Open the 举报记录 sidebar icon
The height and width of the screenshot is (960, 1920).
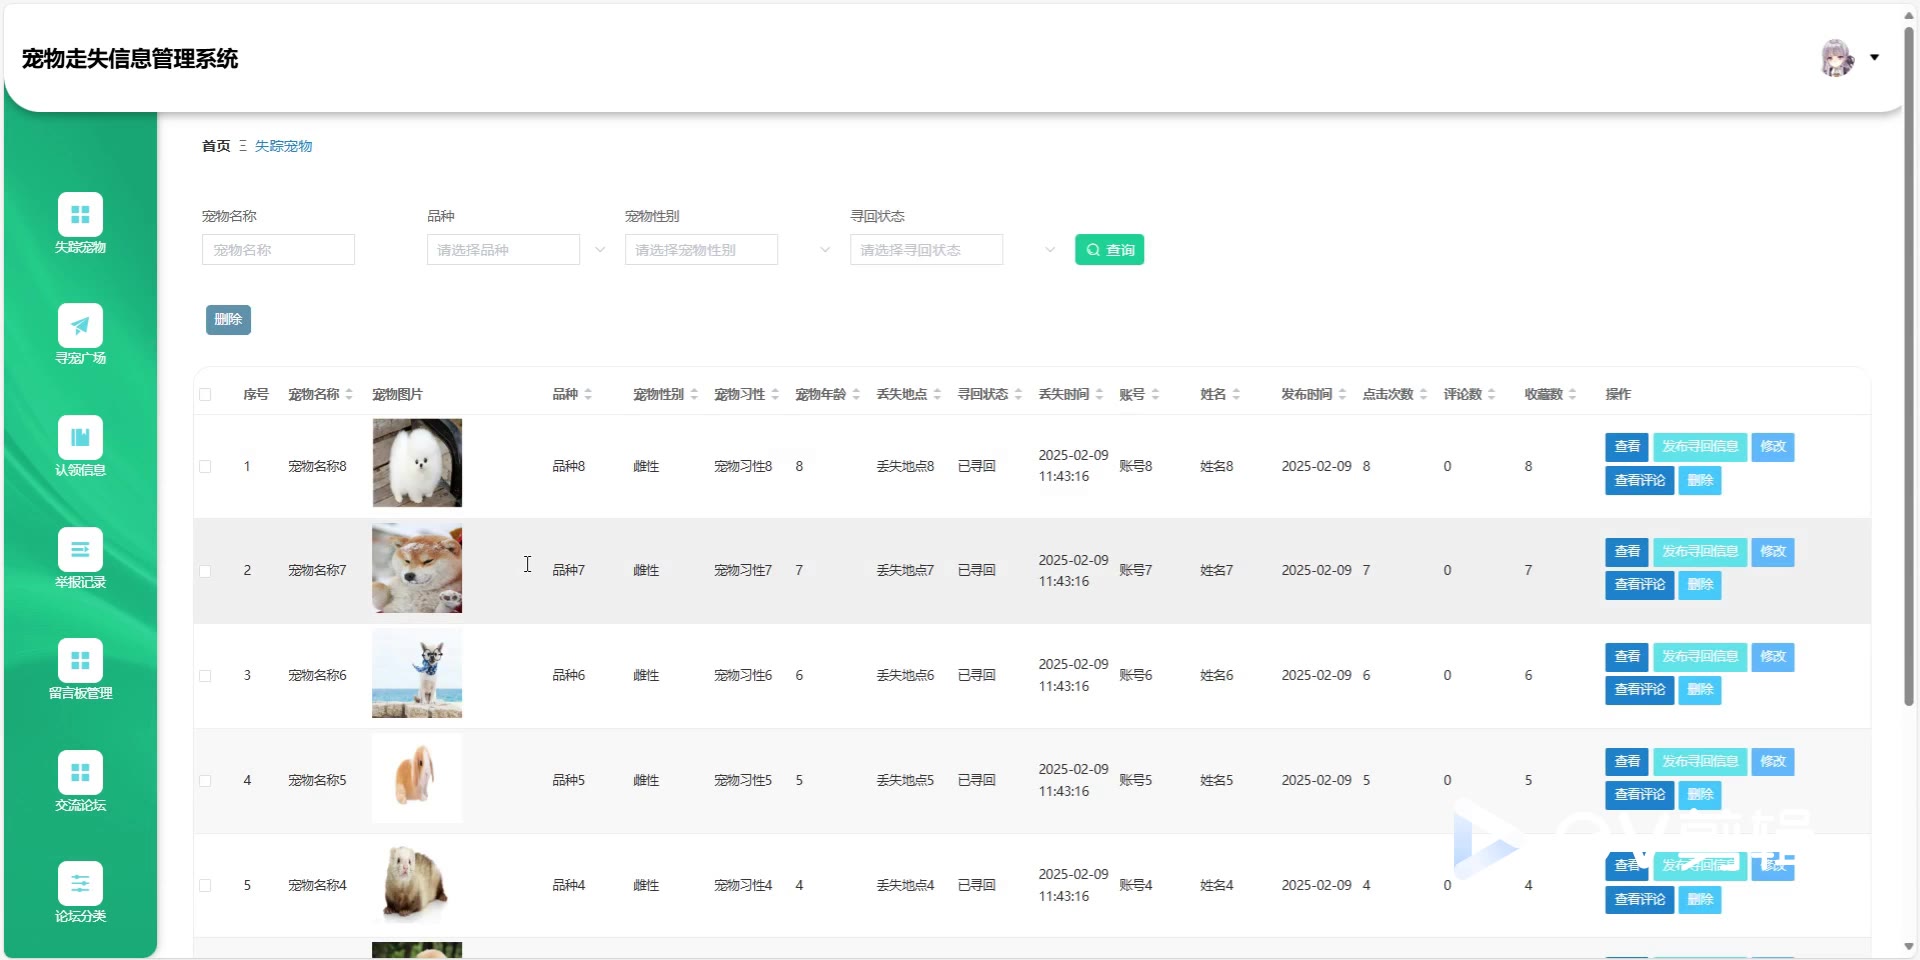tap(80, 549)
